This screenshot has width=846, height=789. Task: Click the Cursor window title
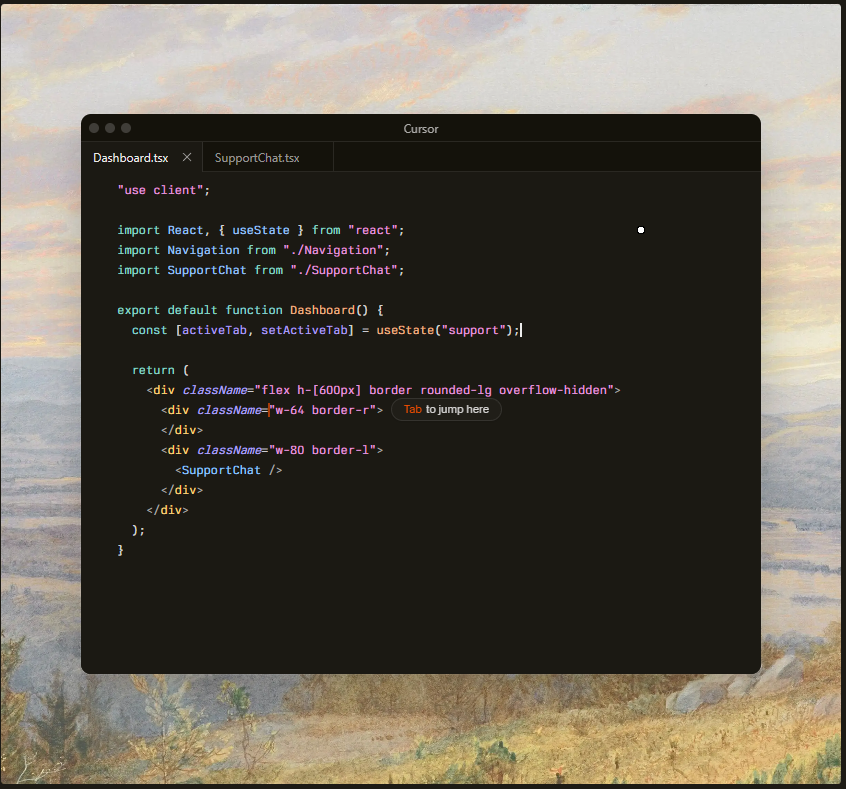tap(421, 129)
